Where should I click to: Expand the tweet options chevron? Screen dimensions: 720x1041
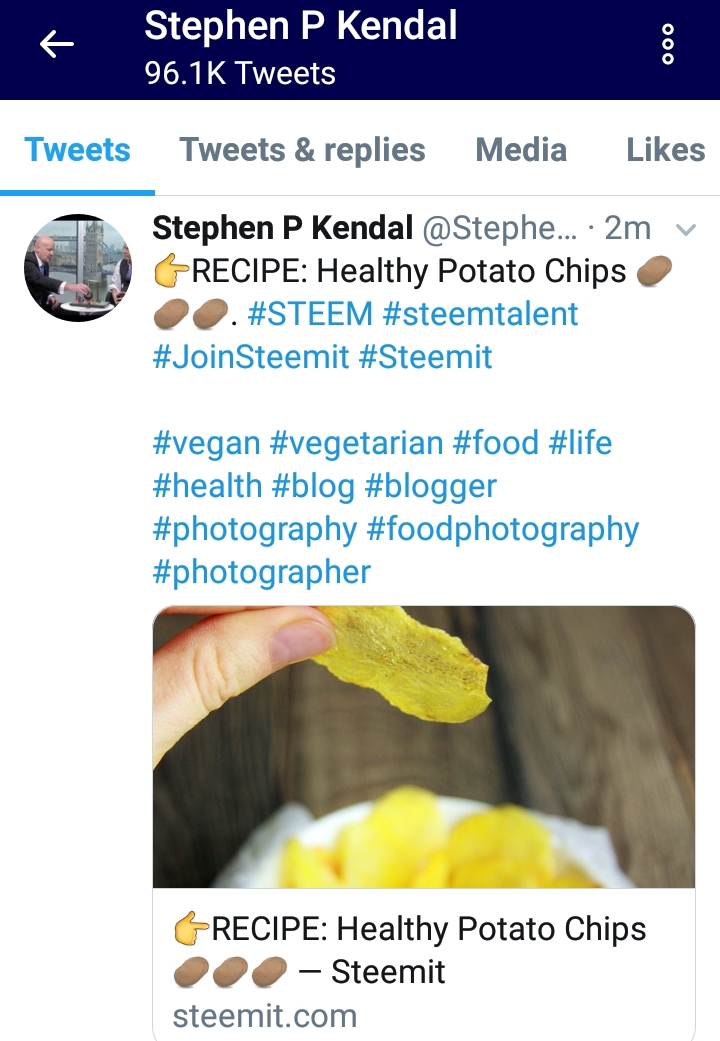pos(686,230)
